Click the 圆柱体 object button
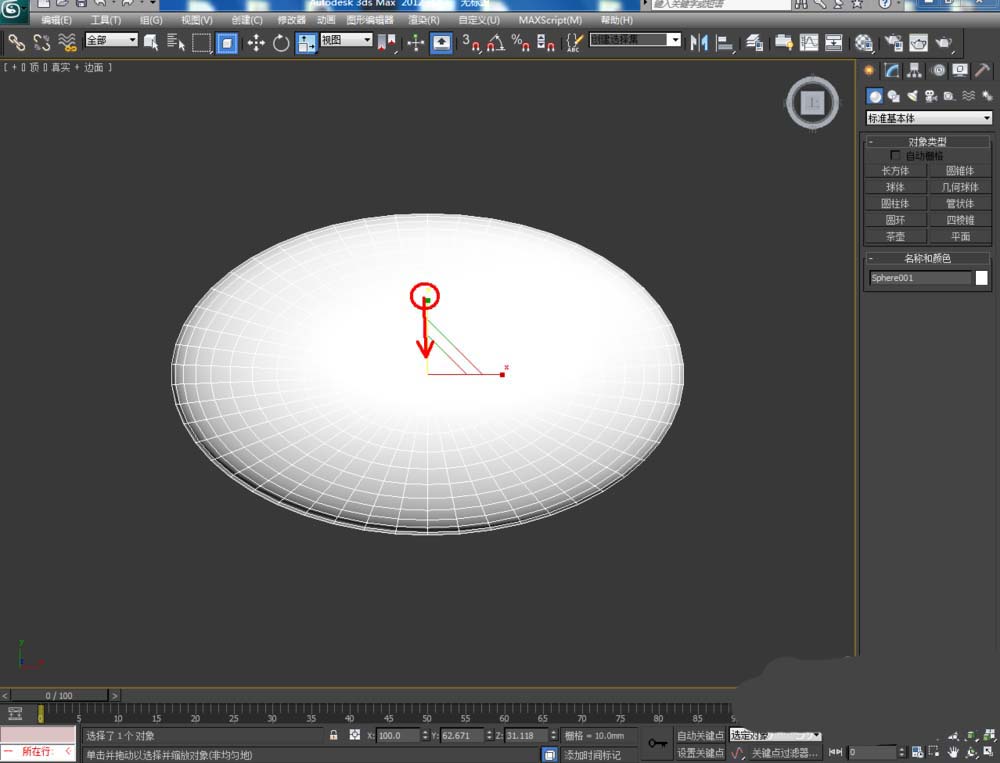1000x763 pixels. coord(895,203)
